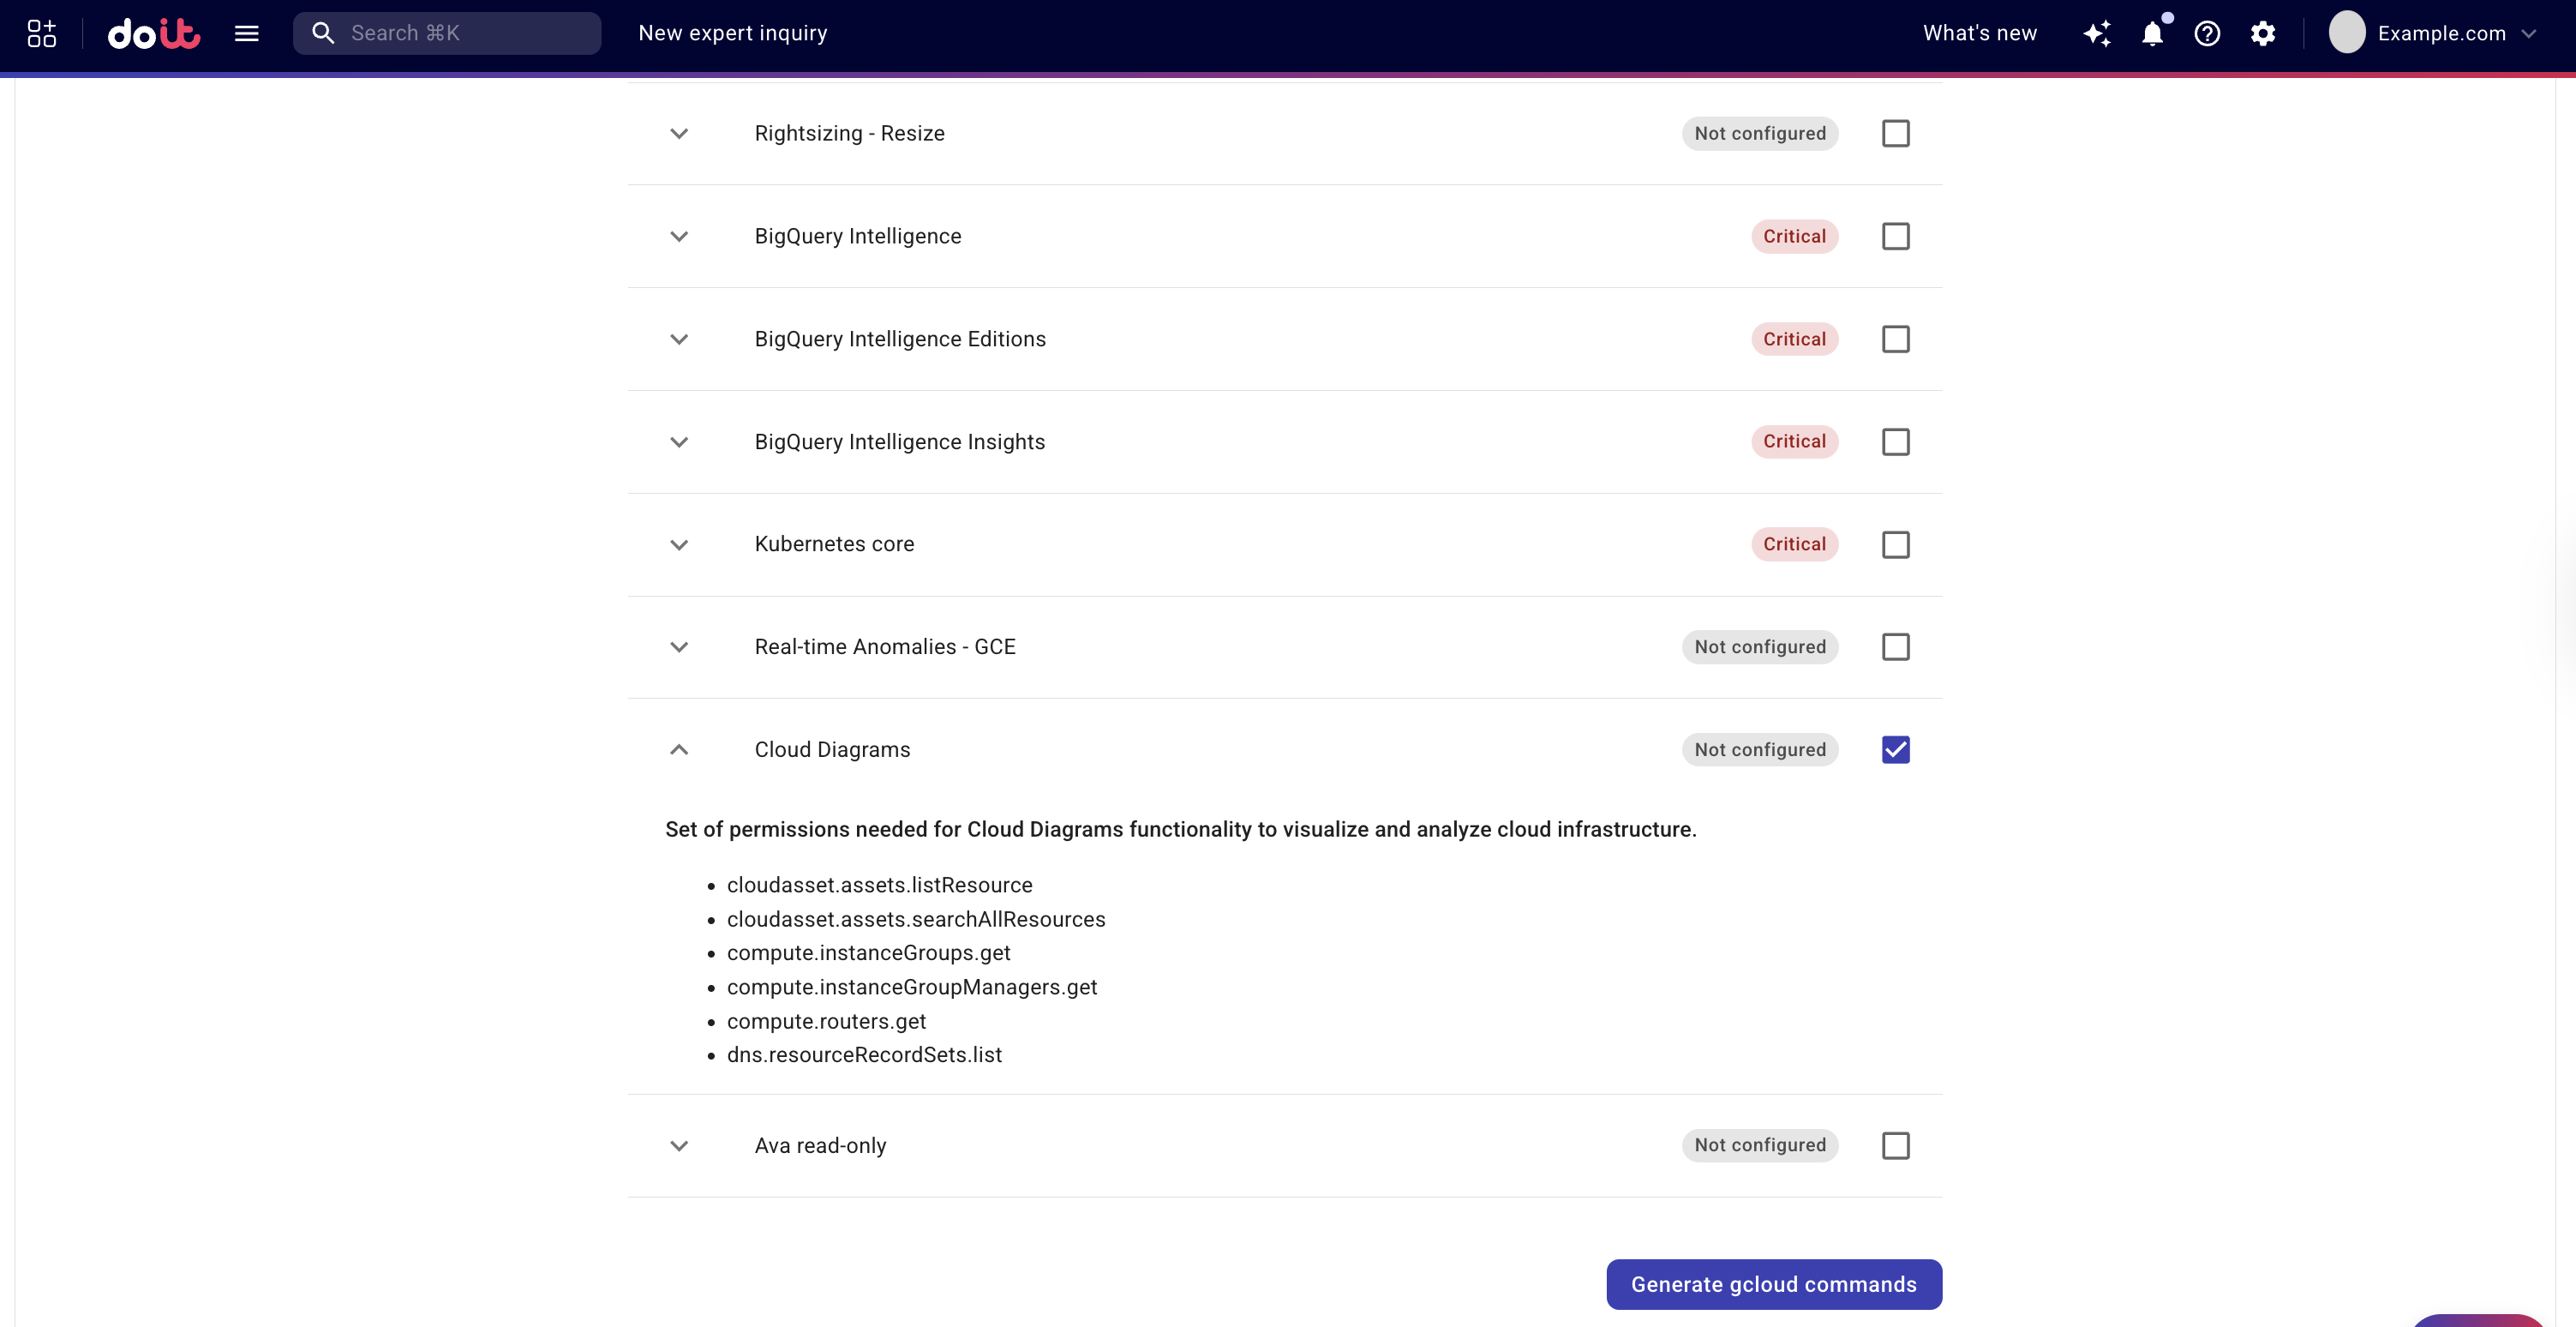Open the settings gear
Viewport: 2576px width, 1327px height.
[x=2263, y=33]
